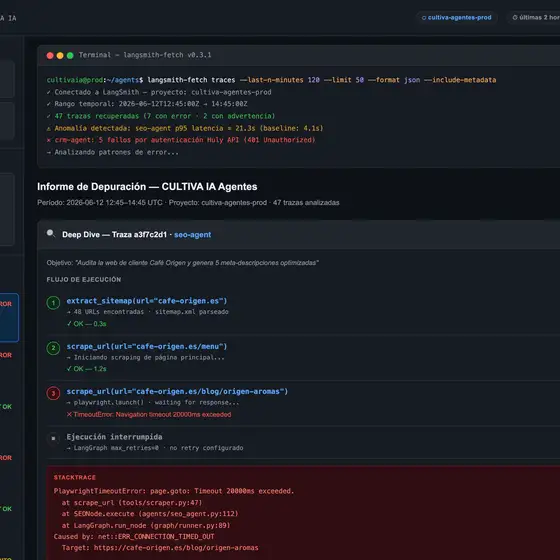Click the warning triangle on Anomalía detectada line
This screenshot has width=560, height=560.
pyautogui.click(x=49, y=128)
